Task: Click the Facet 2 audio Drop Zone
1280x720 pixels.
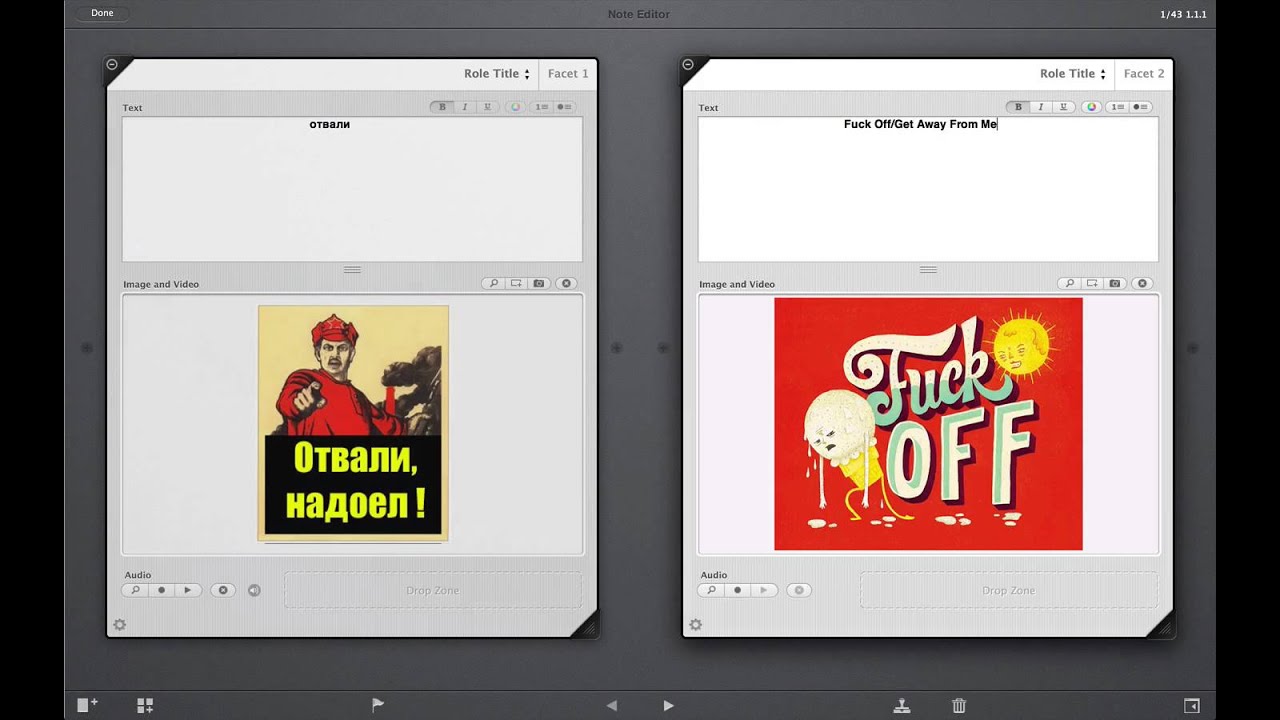Action: 1009,590
